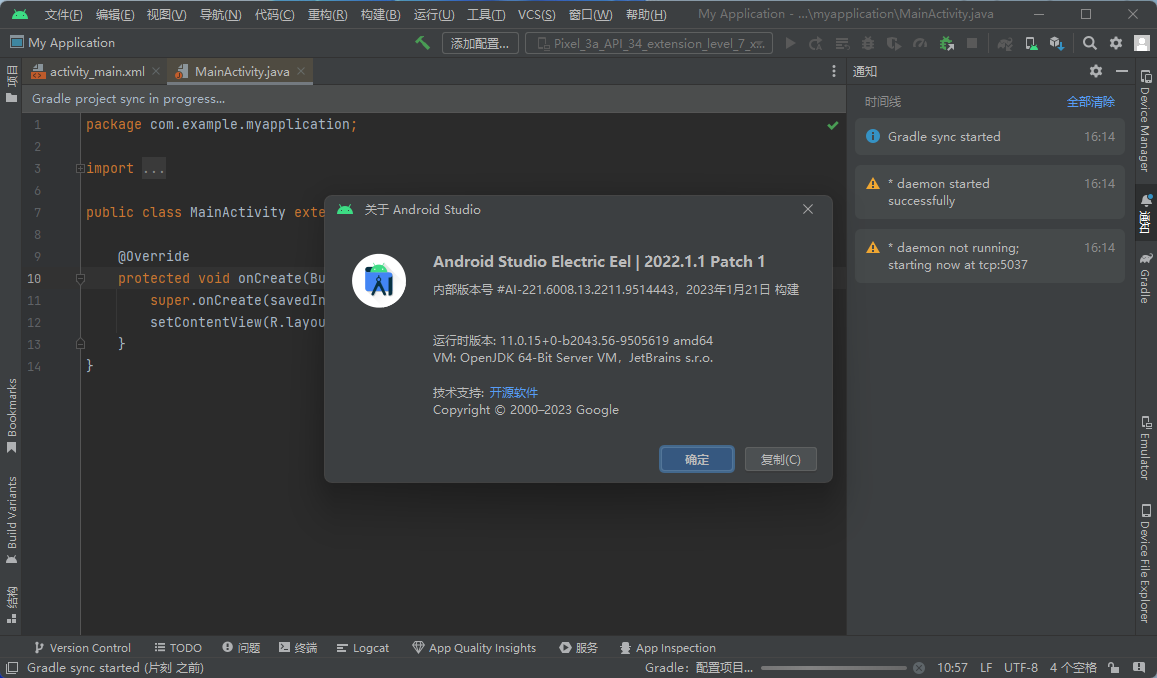Toggle the read-only lock icon in status bar
1157x678 pixels.
click(x=1113, y=668)
